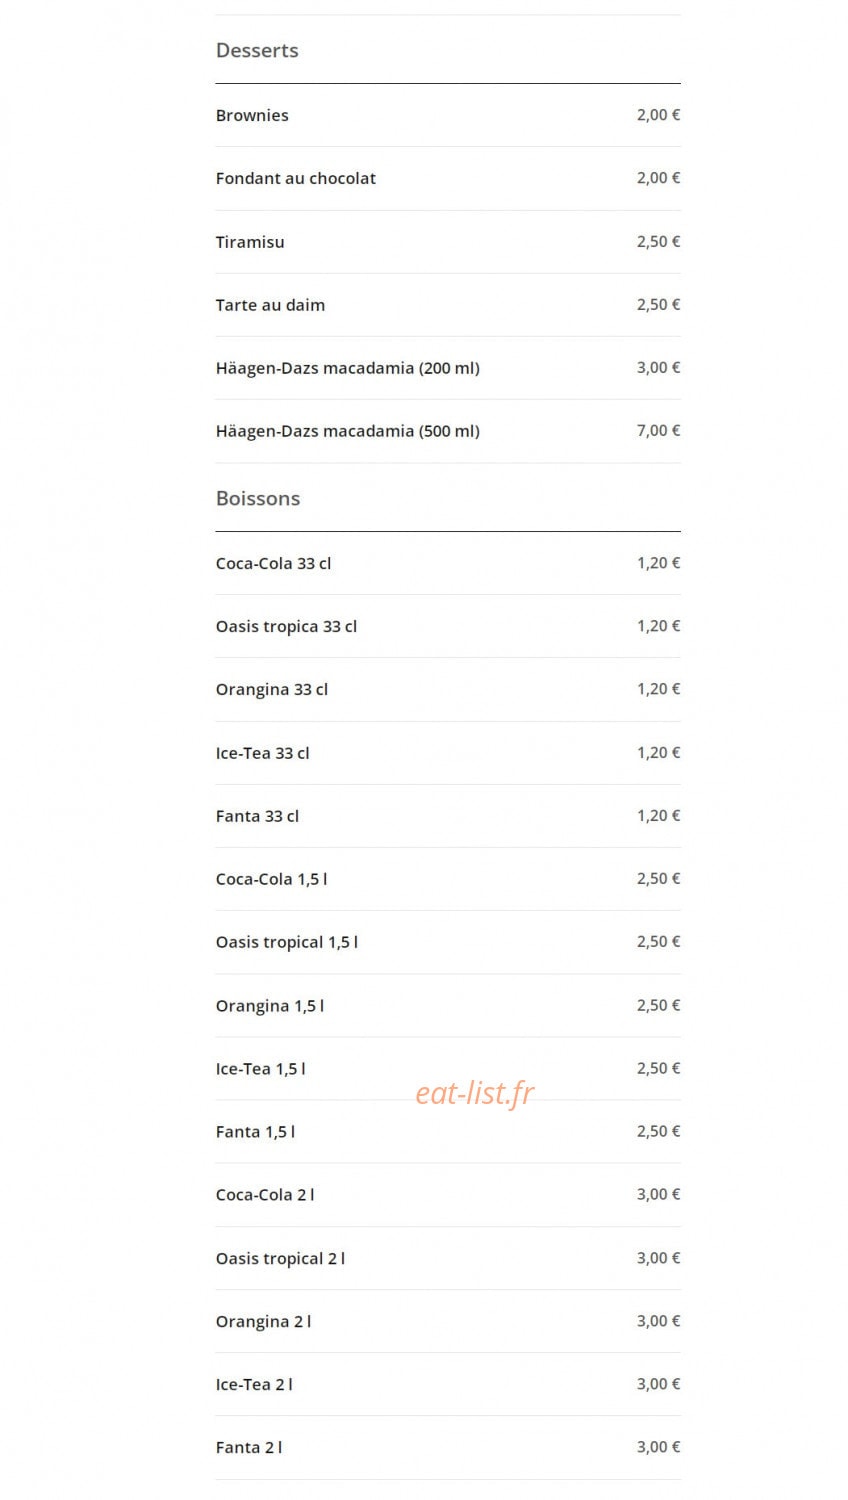Pick Oasis tropical 1,5 l
This screenshot has width=848, height=1500.
(x=448, y=942)
